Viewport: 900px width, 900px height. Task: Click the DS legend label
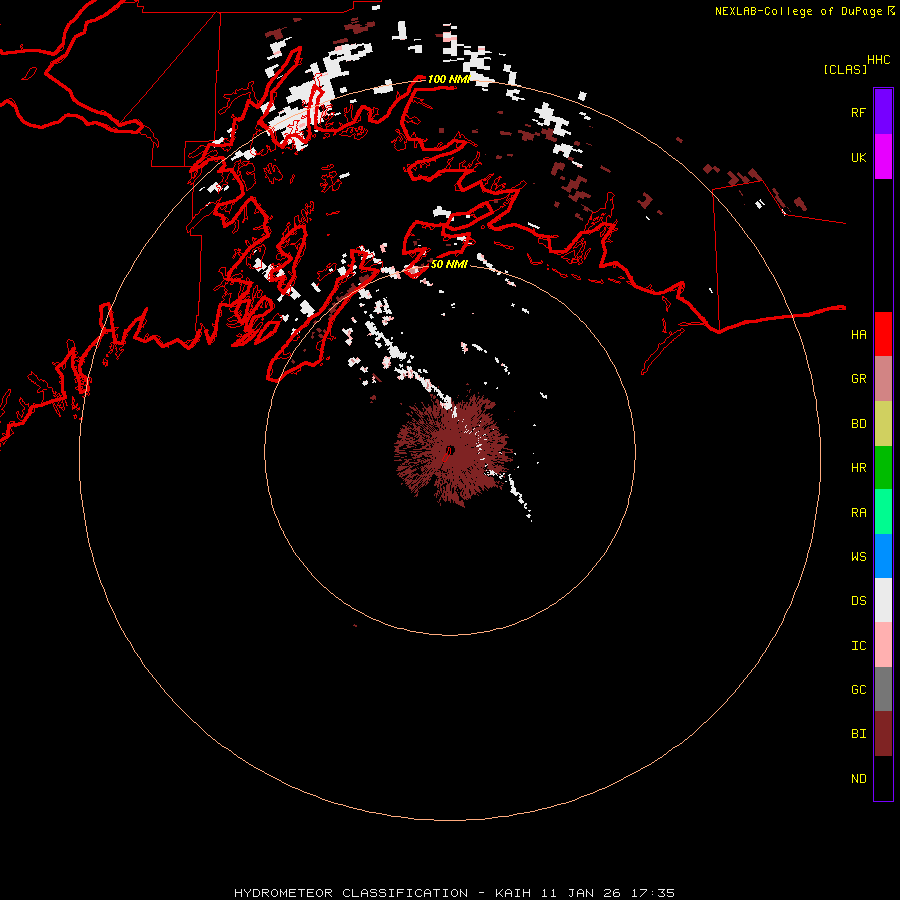pos(858,601)
